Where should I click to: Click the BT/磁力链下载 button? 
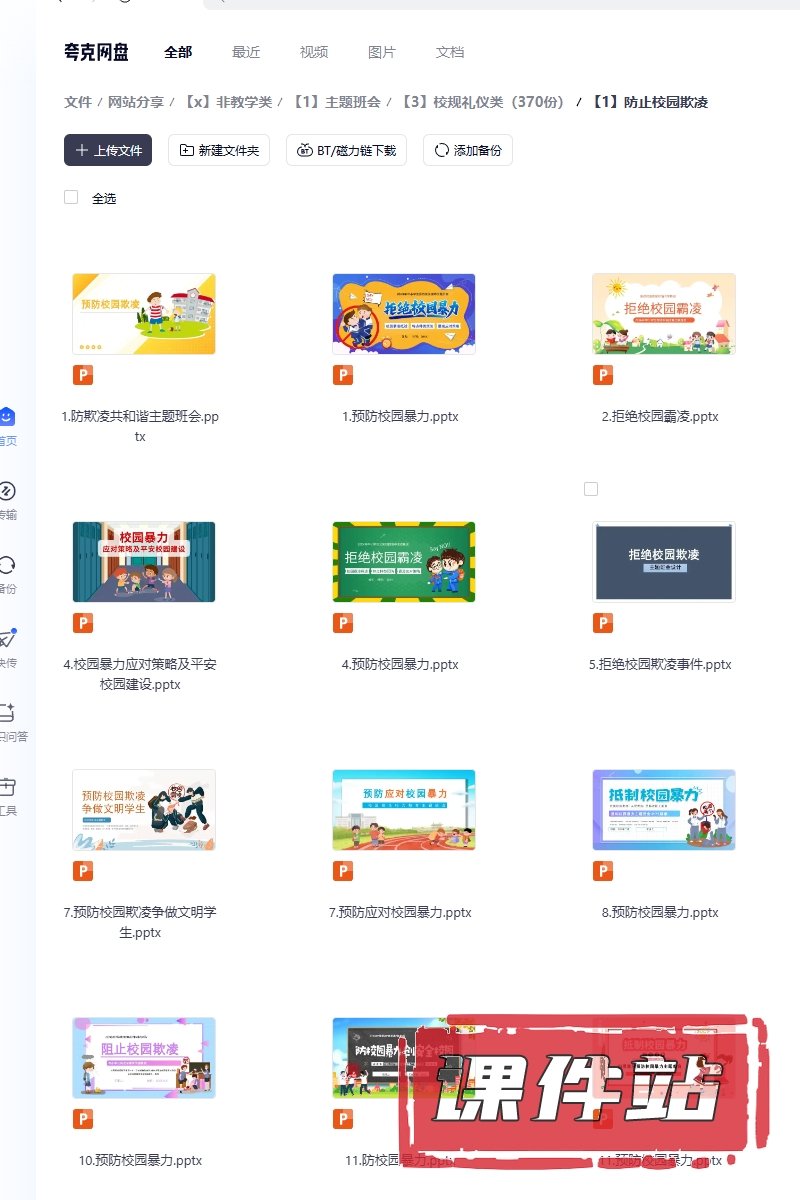coord(346,150)
